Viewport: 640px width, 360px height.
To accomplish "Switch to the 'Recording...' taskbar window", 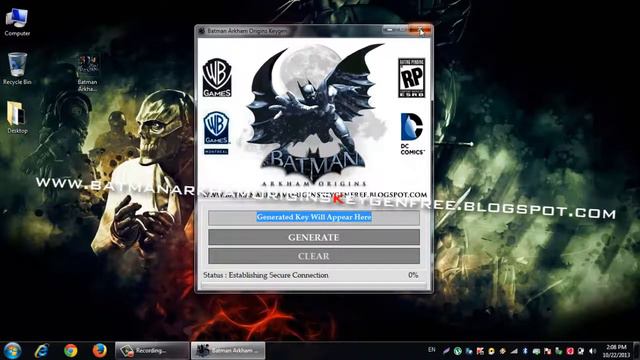I will (152, 351).
